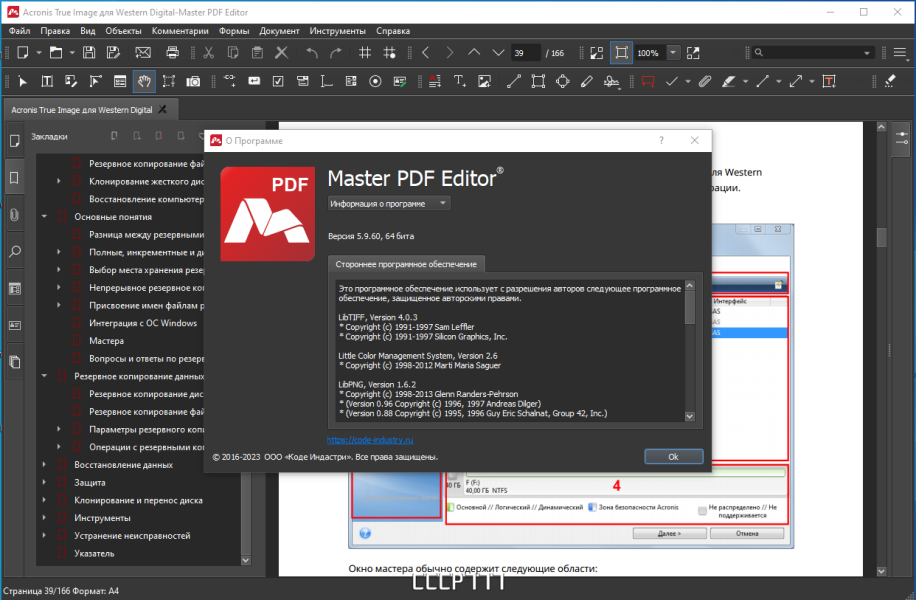The width and height of the screenshot is (916, 600).
Task: Toggle the grid display
Action: tap(365, 53)
